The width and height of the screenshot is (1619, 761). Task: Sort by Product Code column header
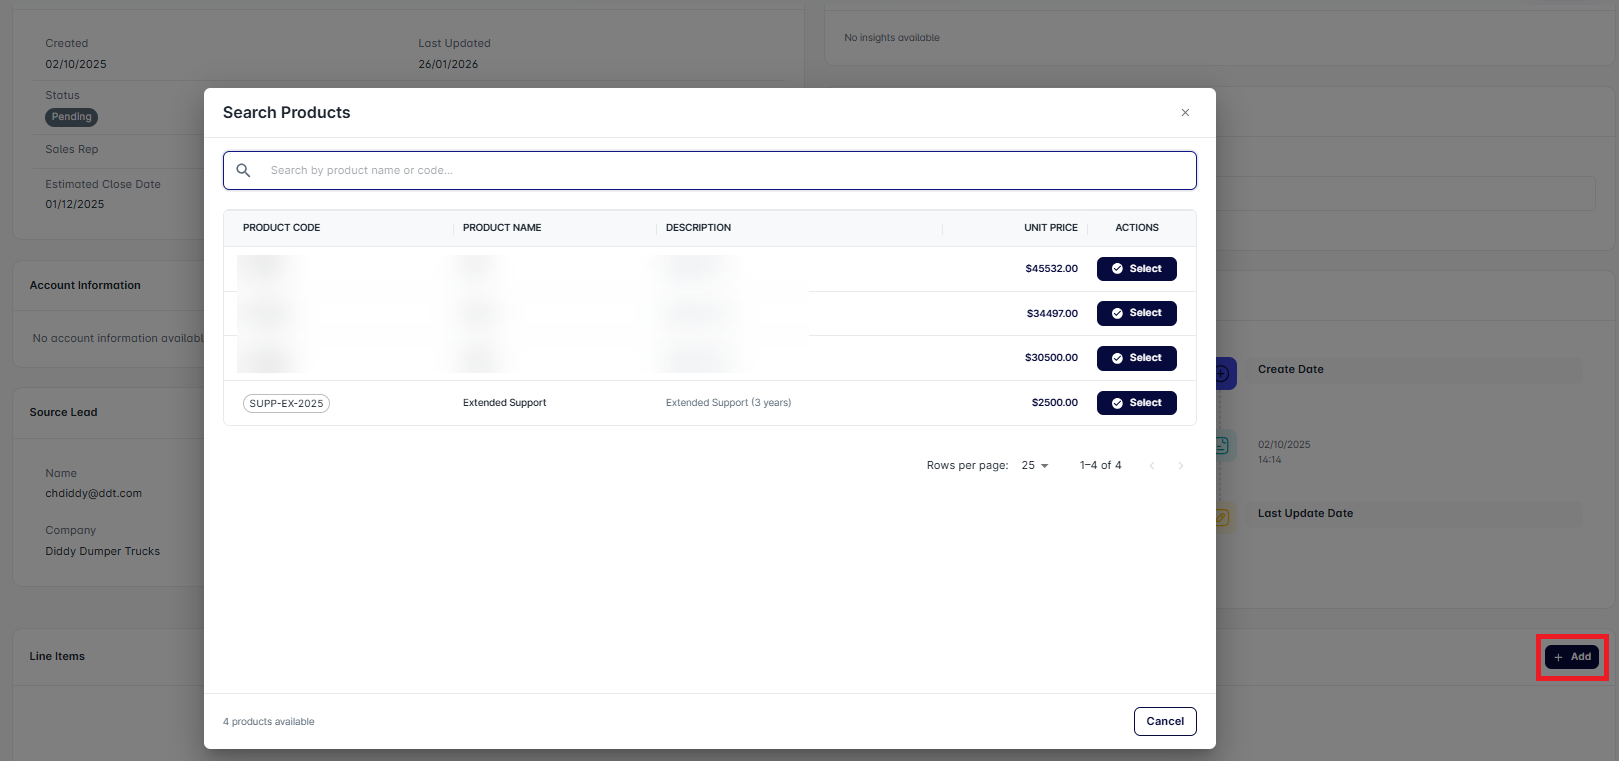point(282,228)
